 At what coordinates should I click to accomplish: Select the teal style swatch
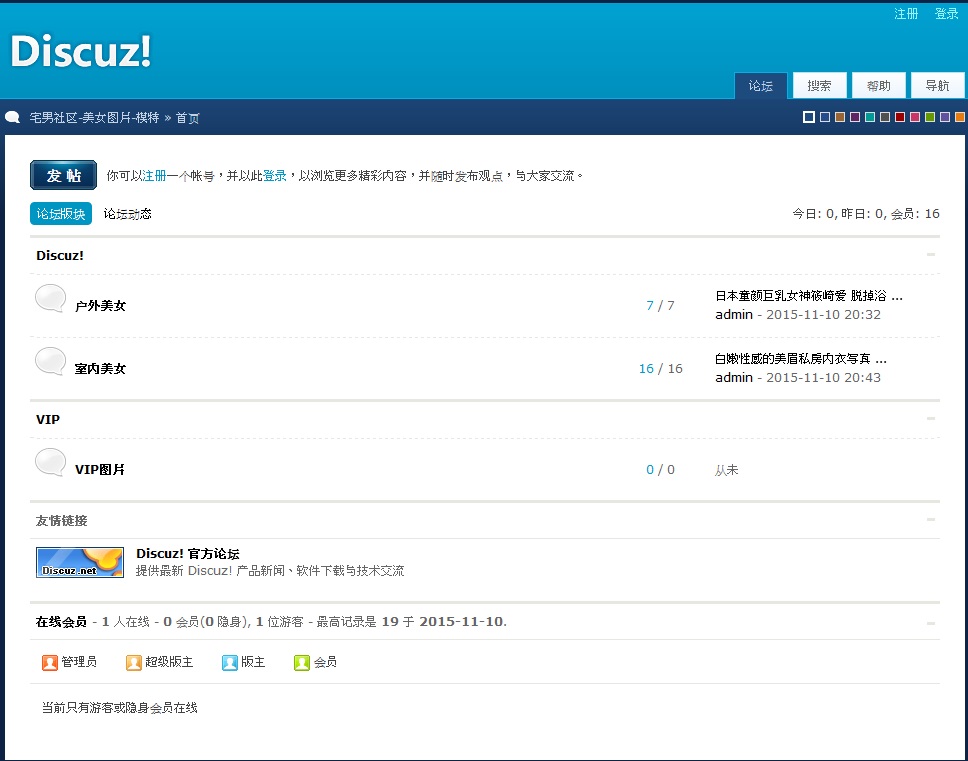coord(870,117)
